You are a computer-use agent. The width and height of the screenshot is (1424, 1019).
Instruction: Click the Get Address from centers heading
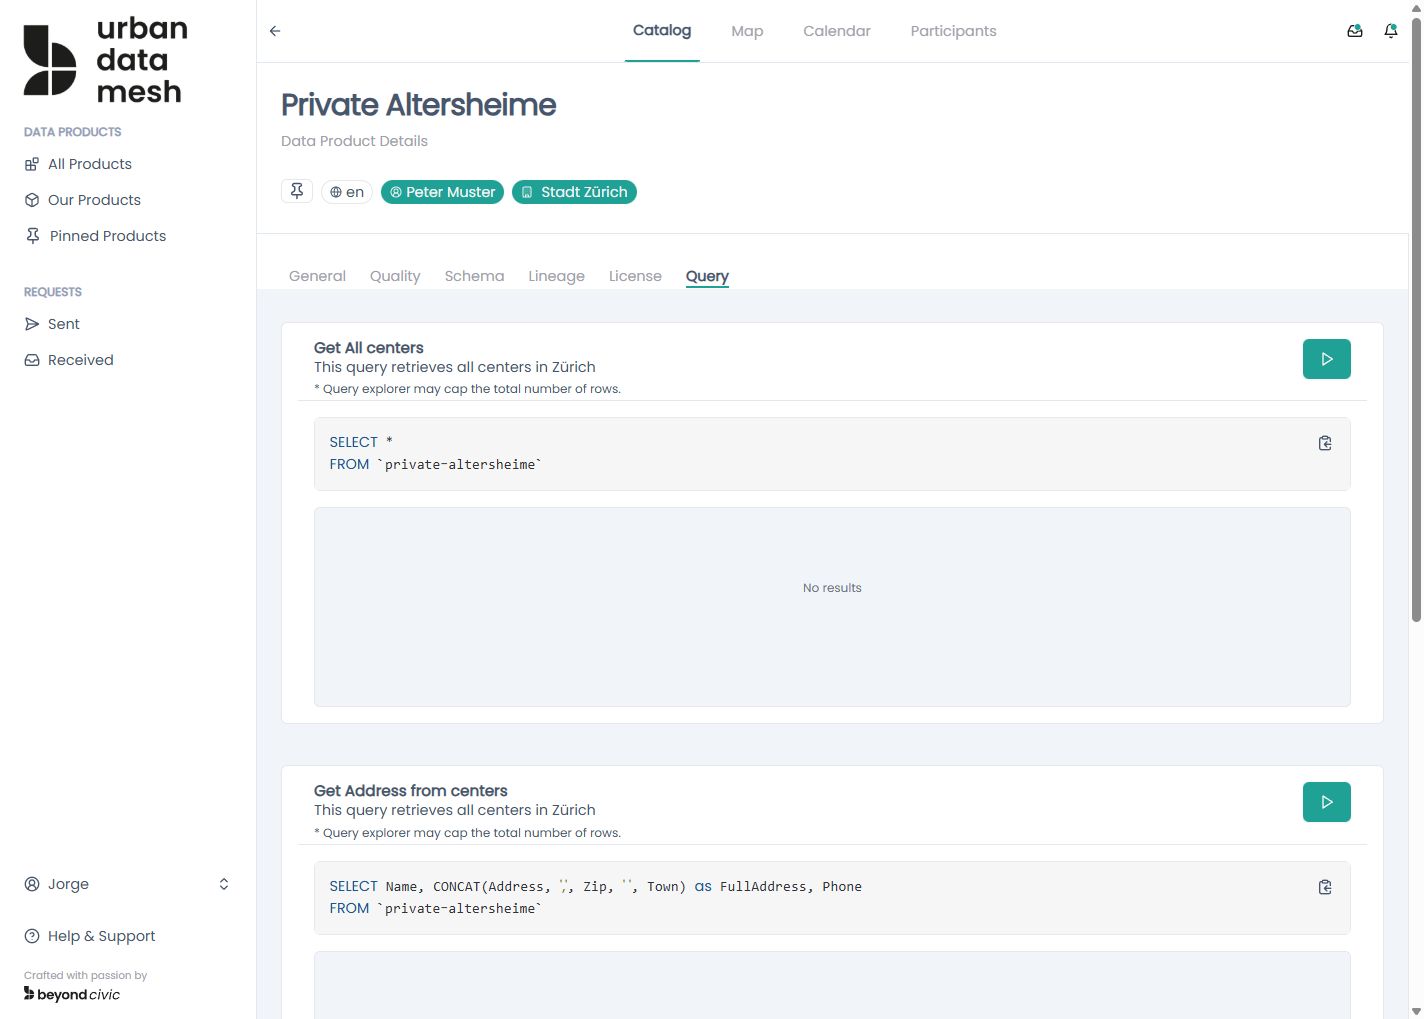pos(410,791)
